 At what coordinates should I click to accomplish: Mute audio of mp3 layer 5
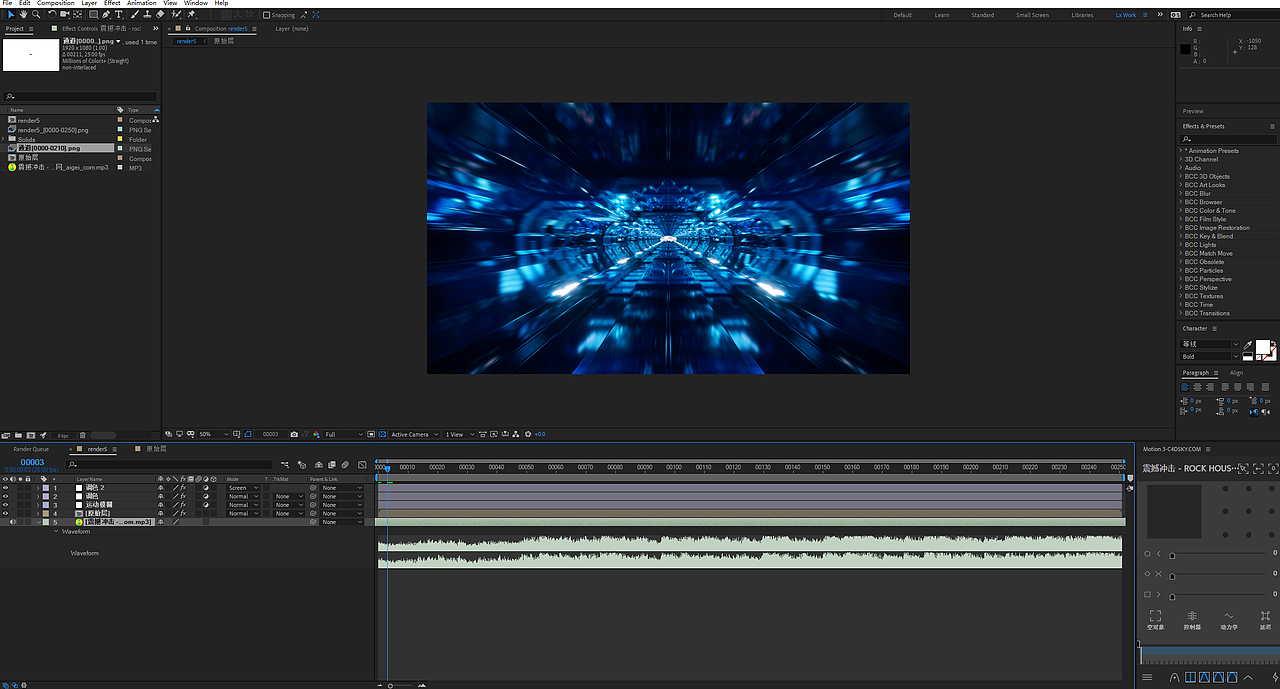(12, 522)
